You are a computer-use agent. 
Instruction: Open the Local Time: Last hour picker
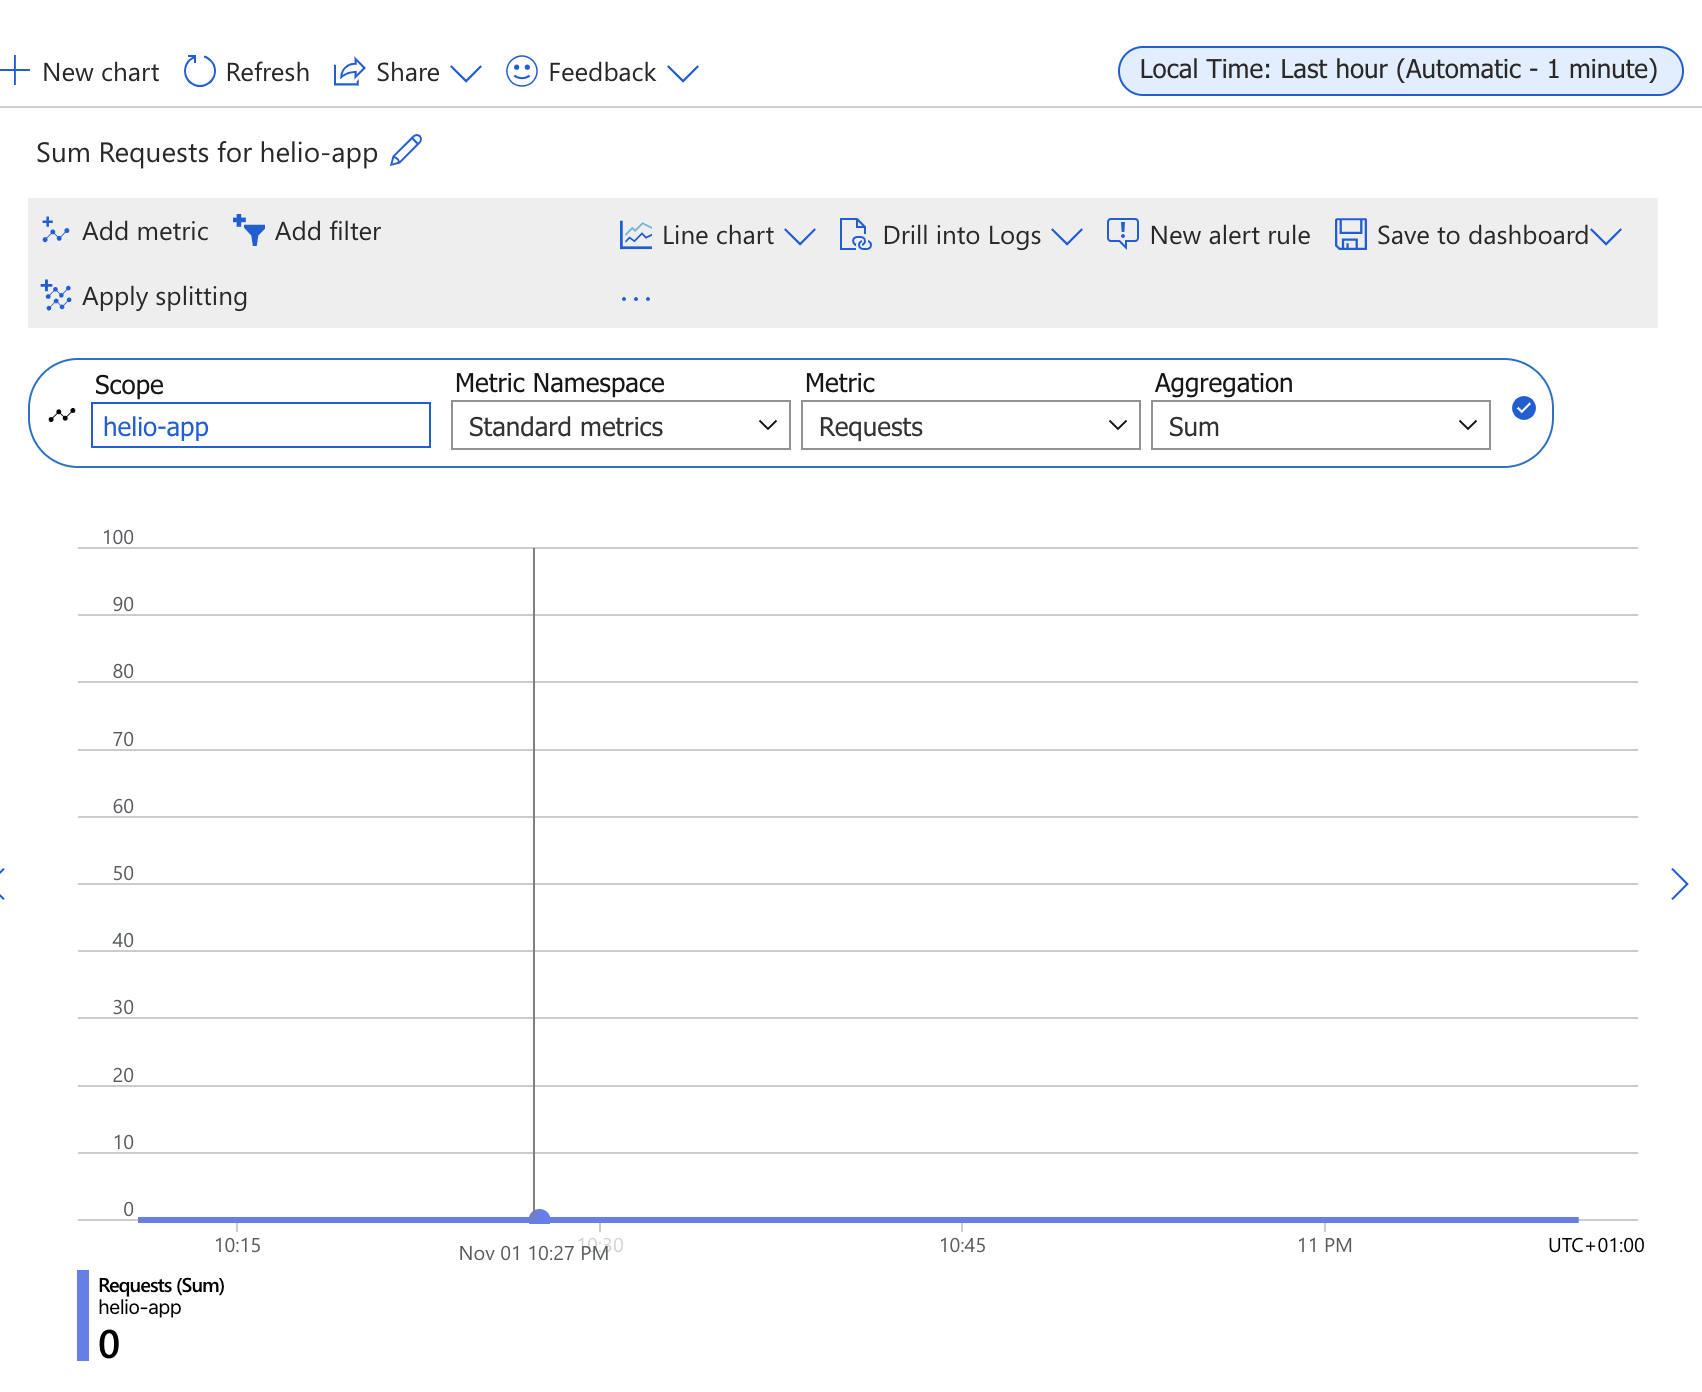1399,69
